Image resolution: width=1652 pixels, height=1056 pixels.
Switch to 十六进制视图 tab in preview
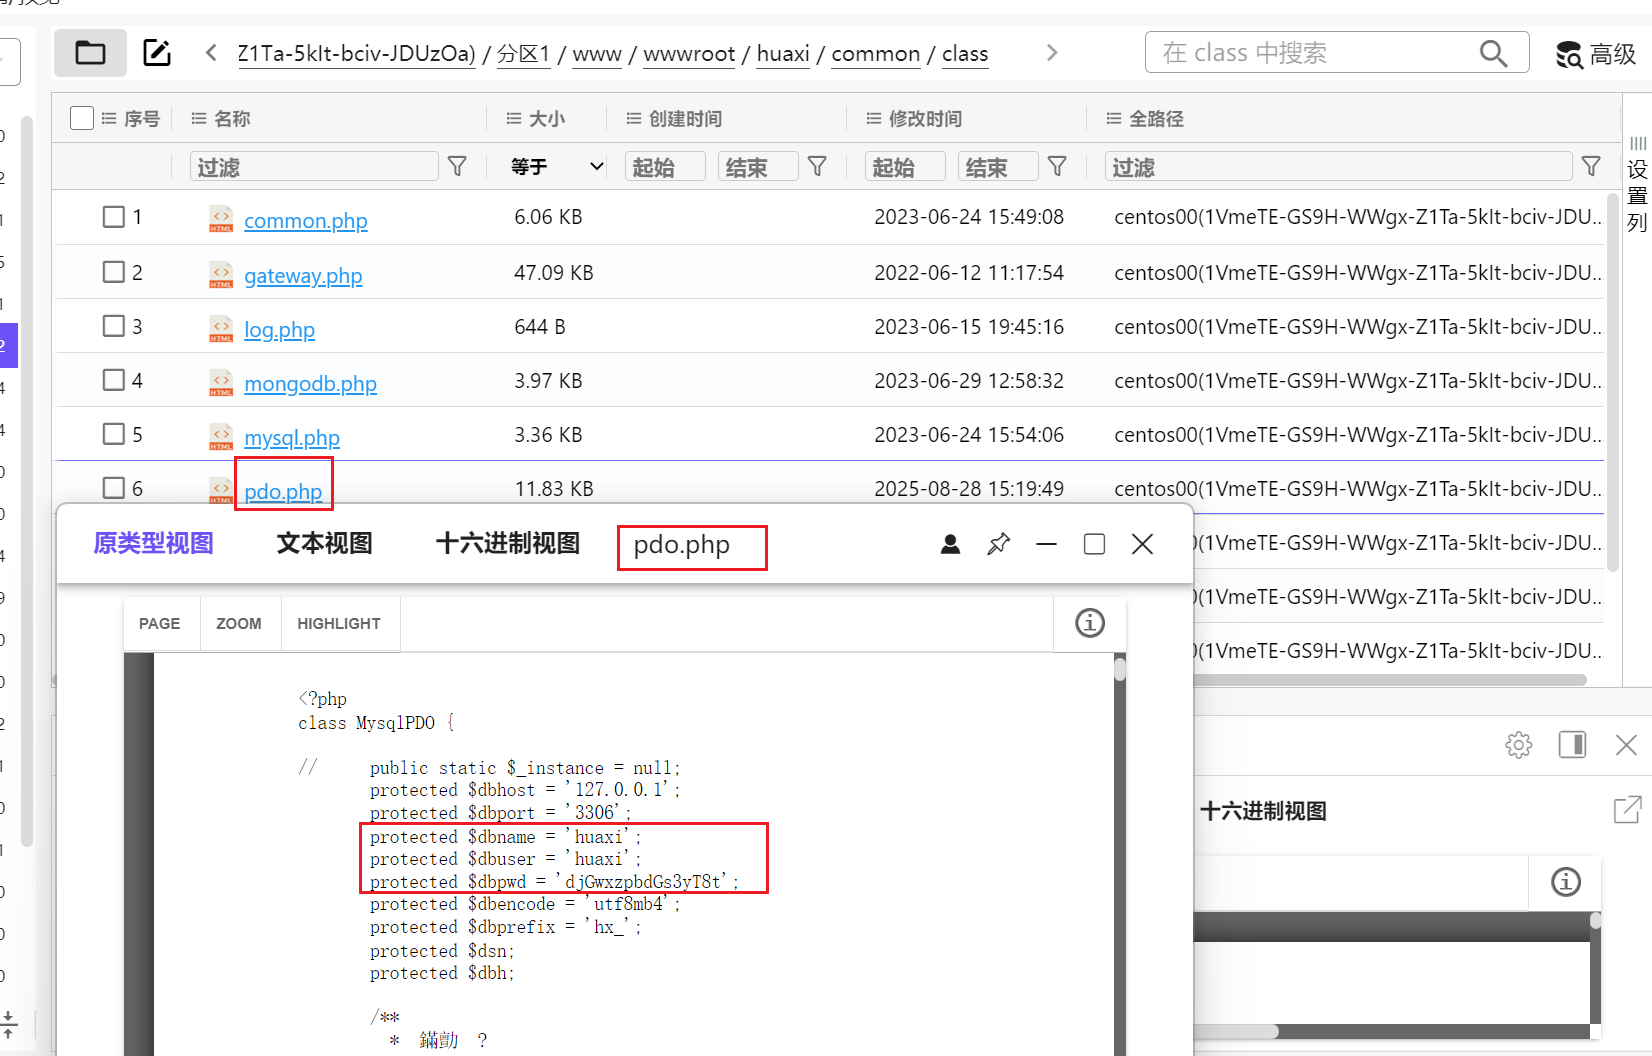click(507, 544)
